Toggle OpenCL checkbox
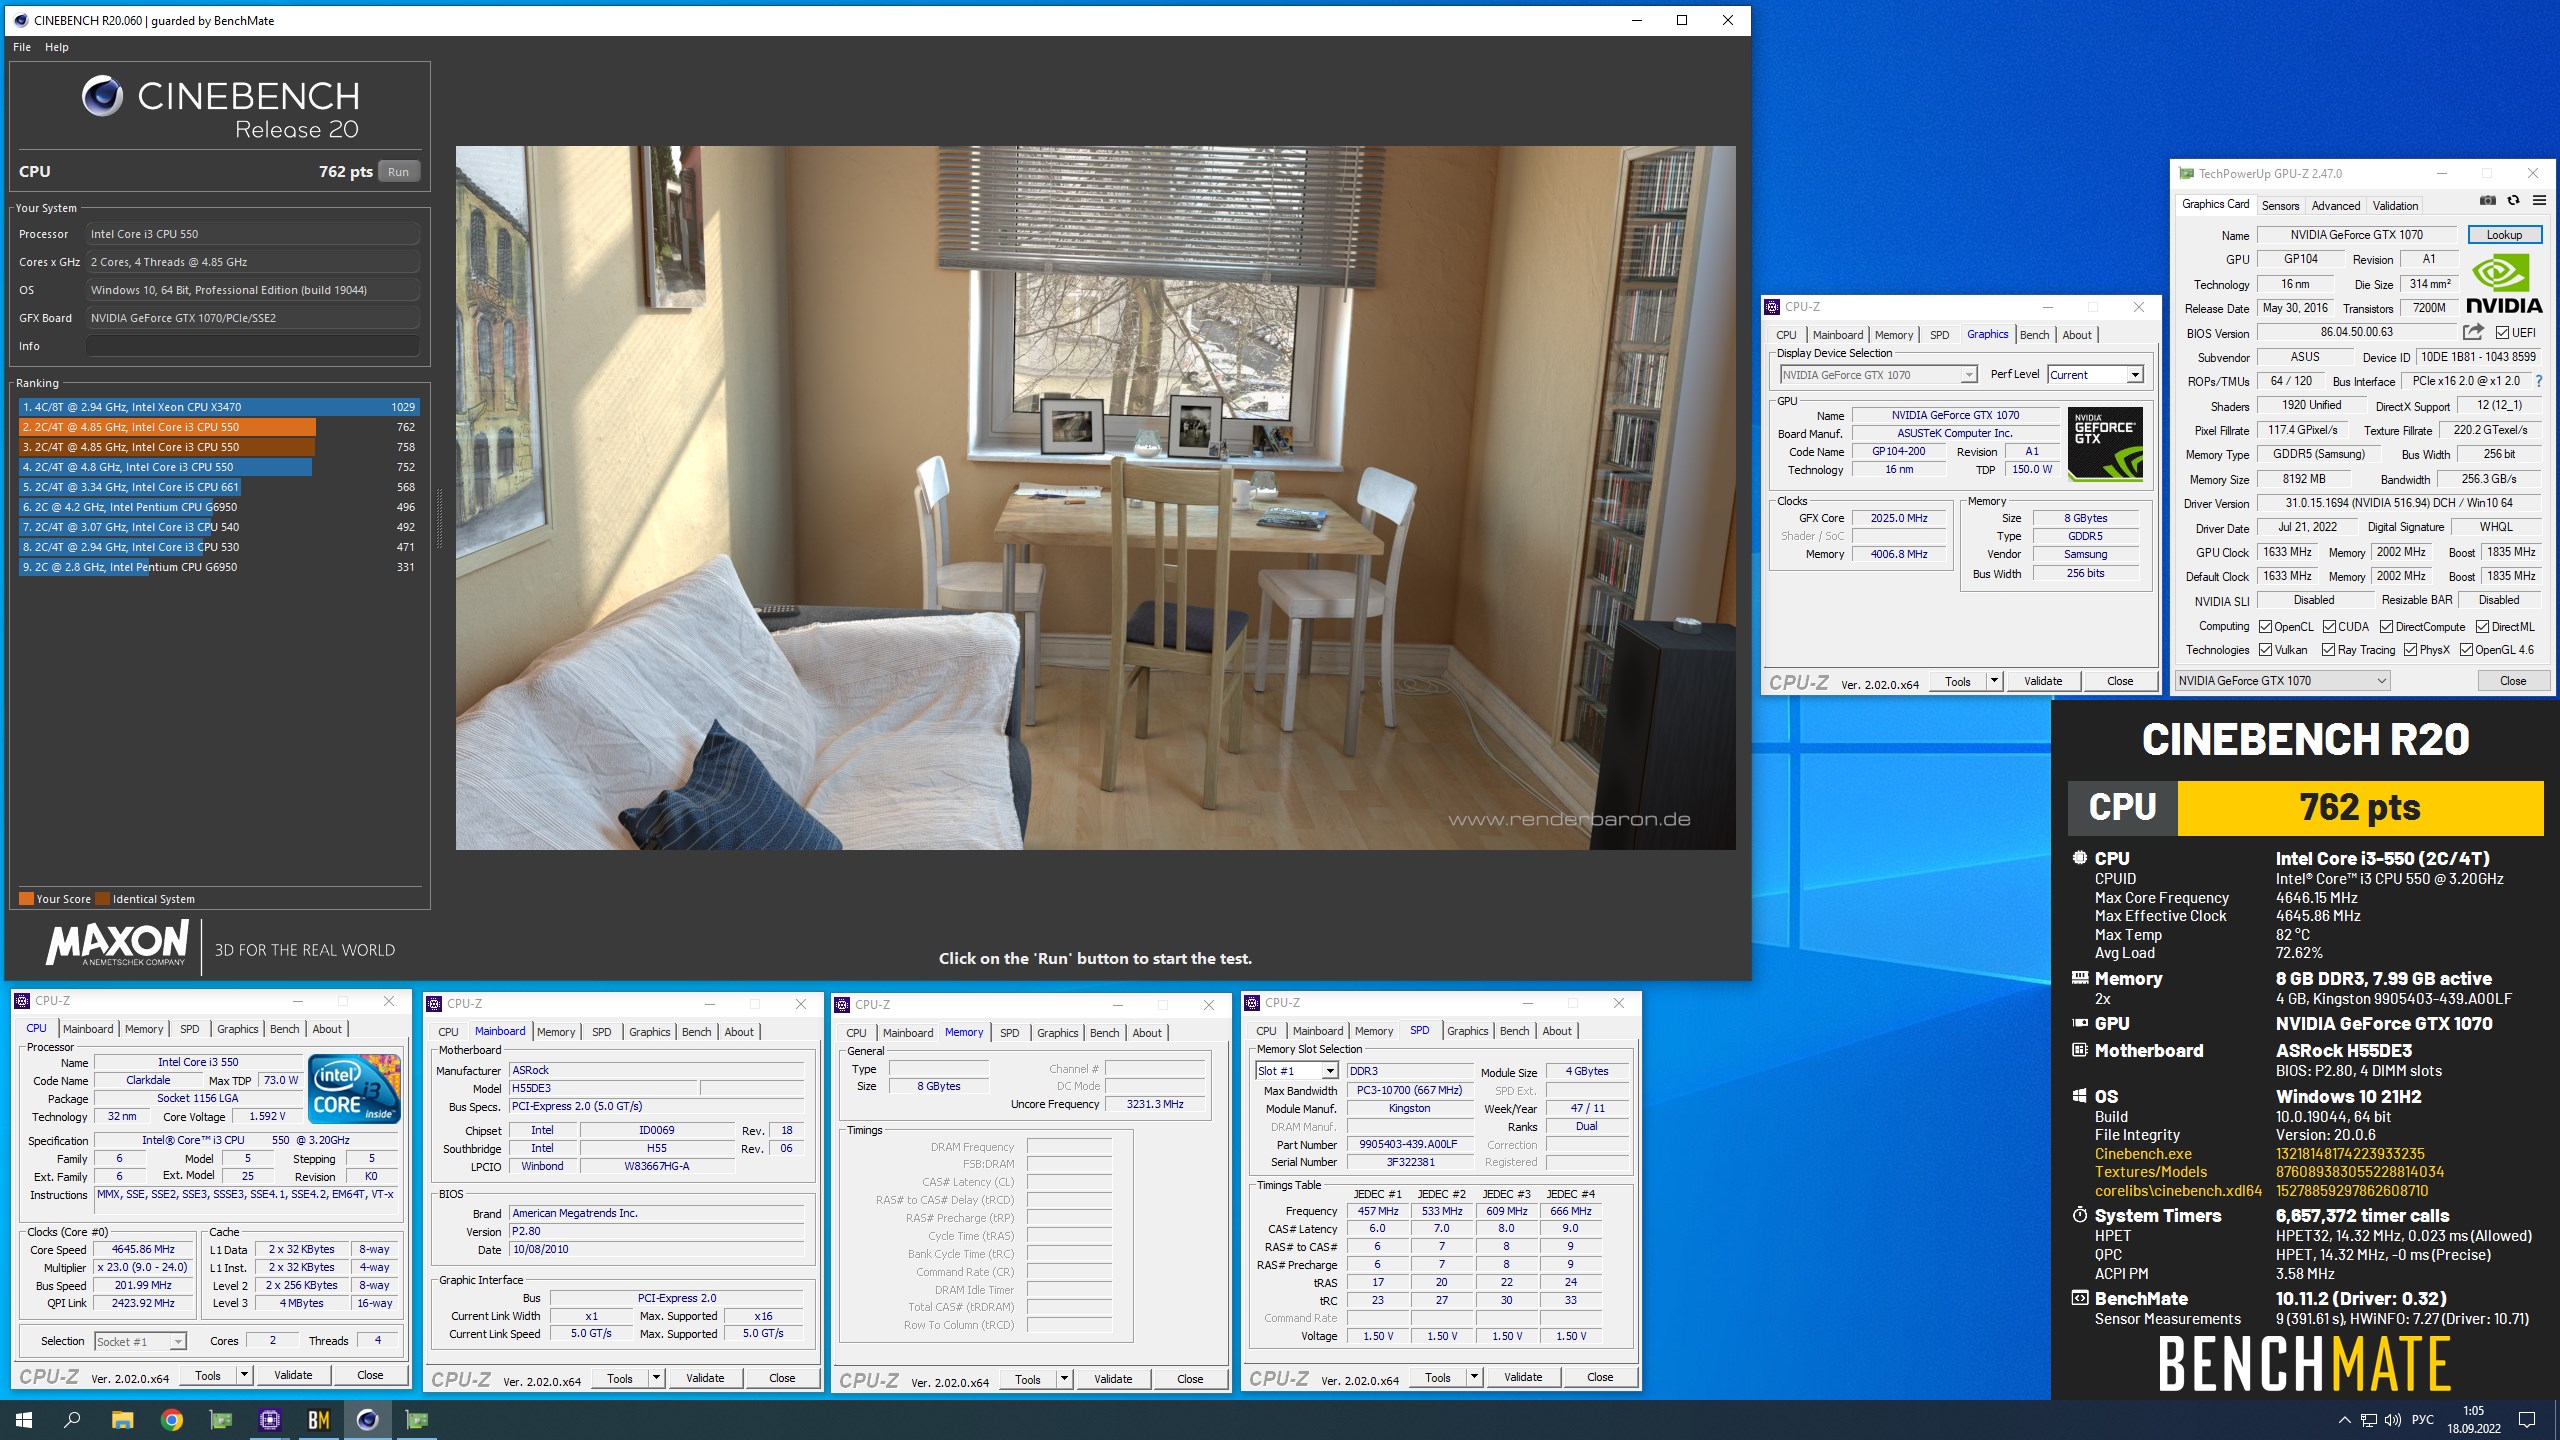The image size is (2560, 1440). [2266, 627]
